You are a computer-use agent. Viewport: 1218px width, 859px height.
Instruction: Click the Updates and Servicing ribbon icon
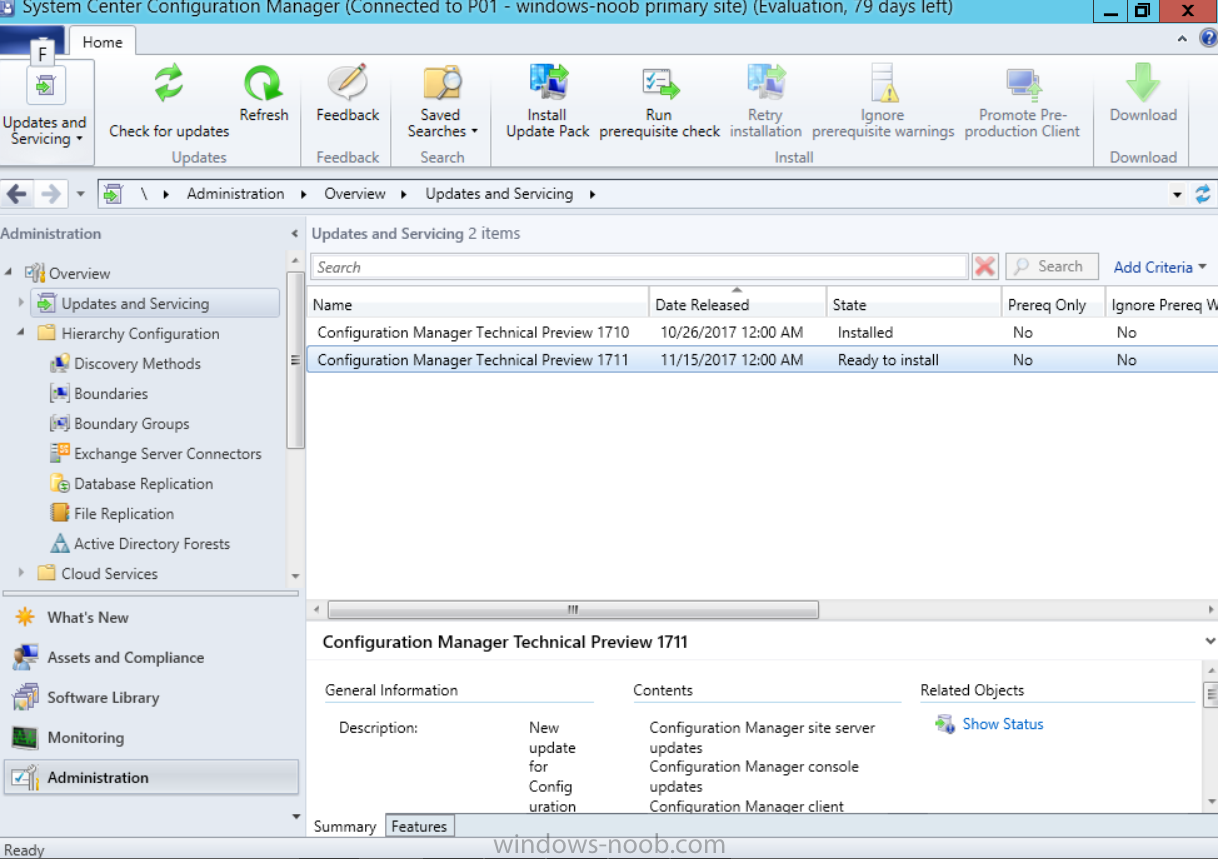[x=46, y=87]
